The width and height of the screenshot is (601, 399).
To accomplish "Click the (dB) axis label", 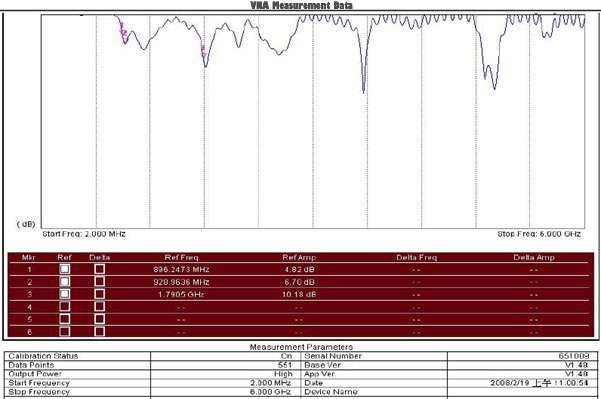I will coord(26,224).
